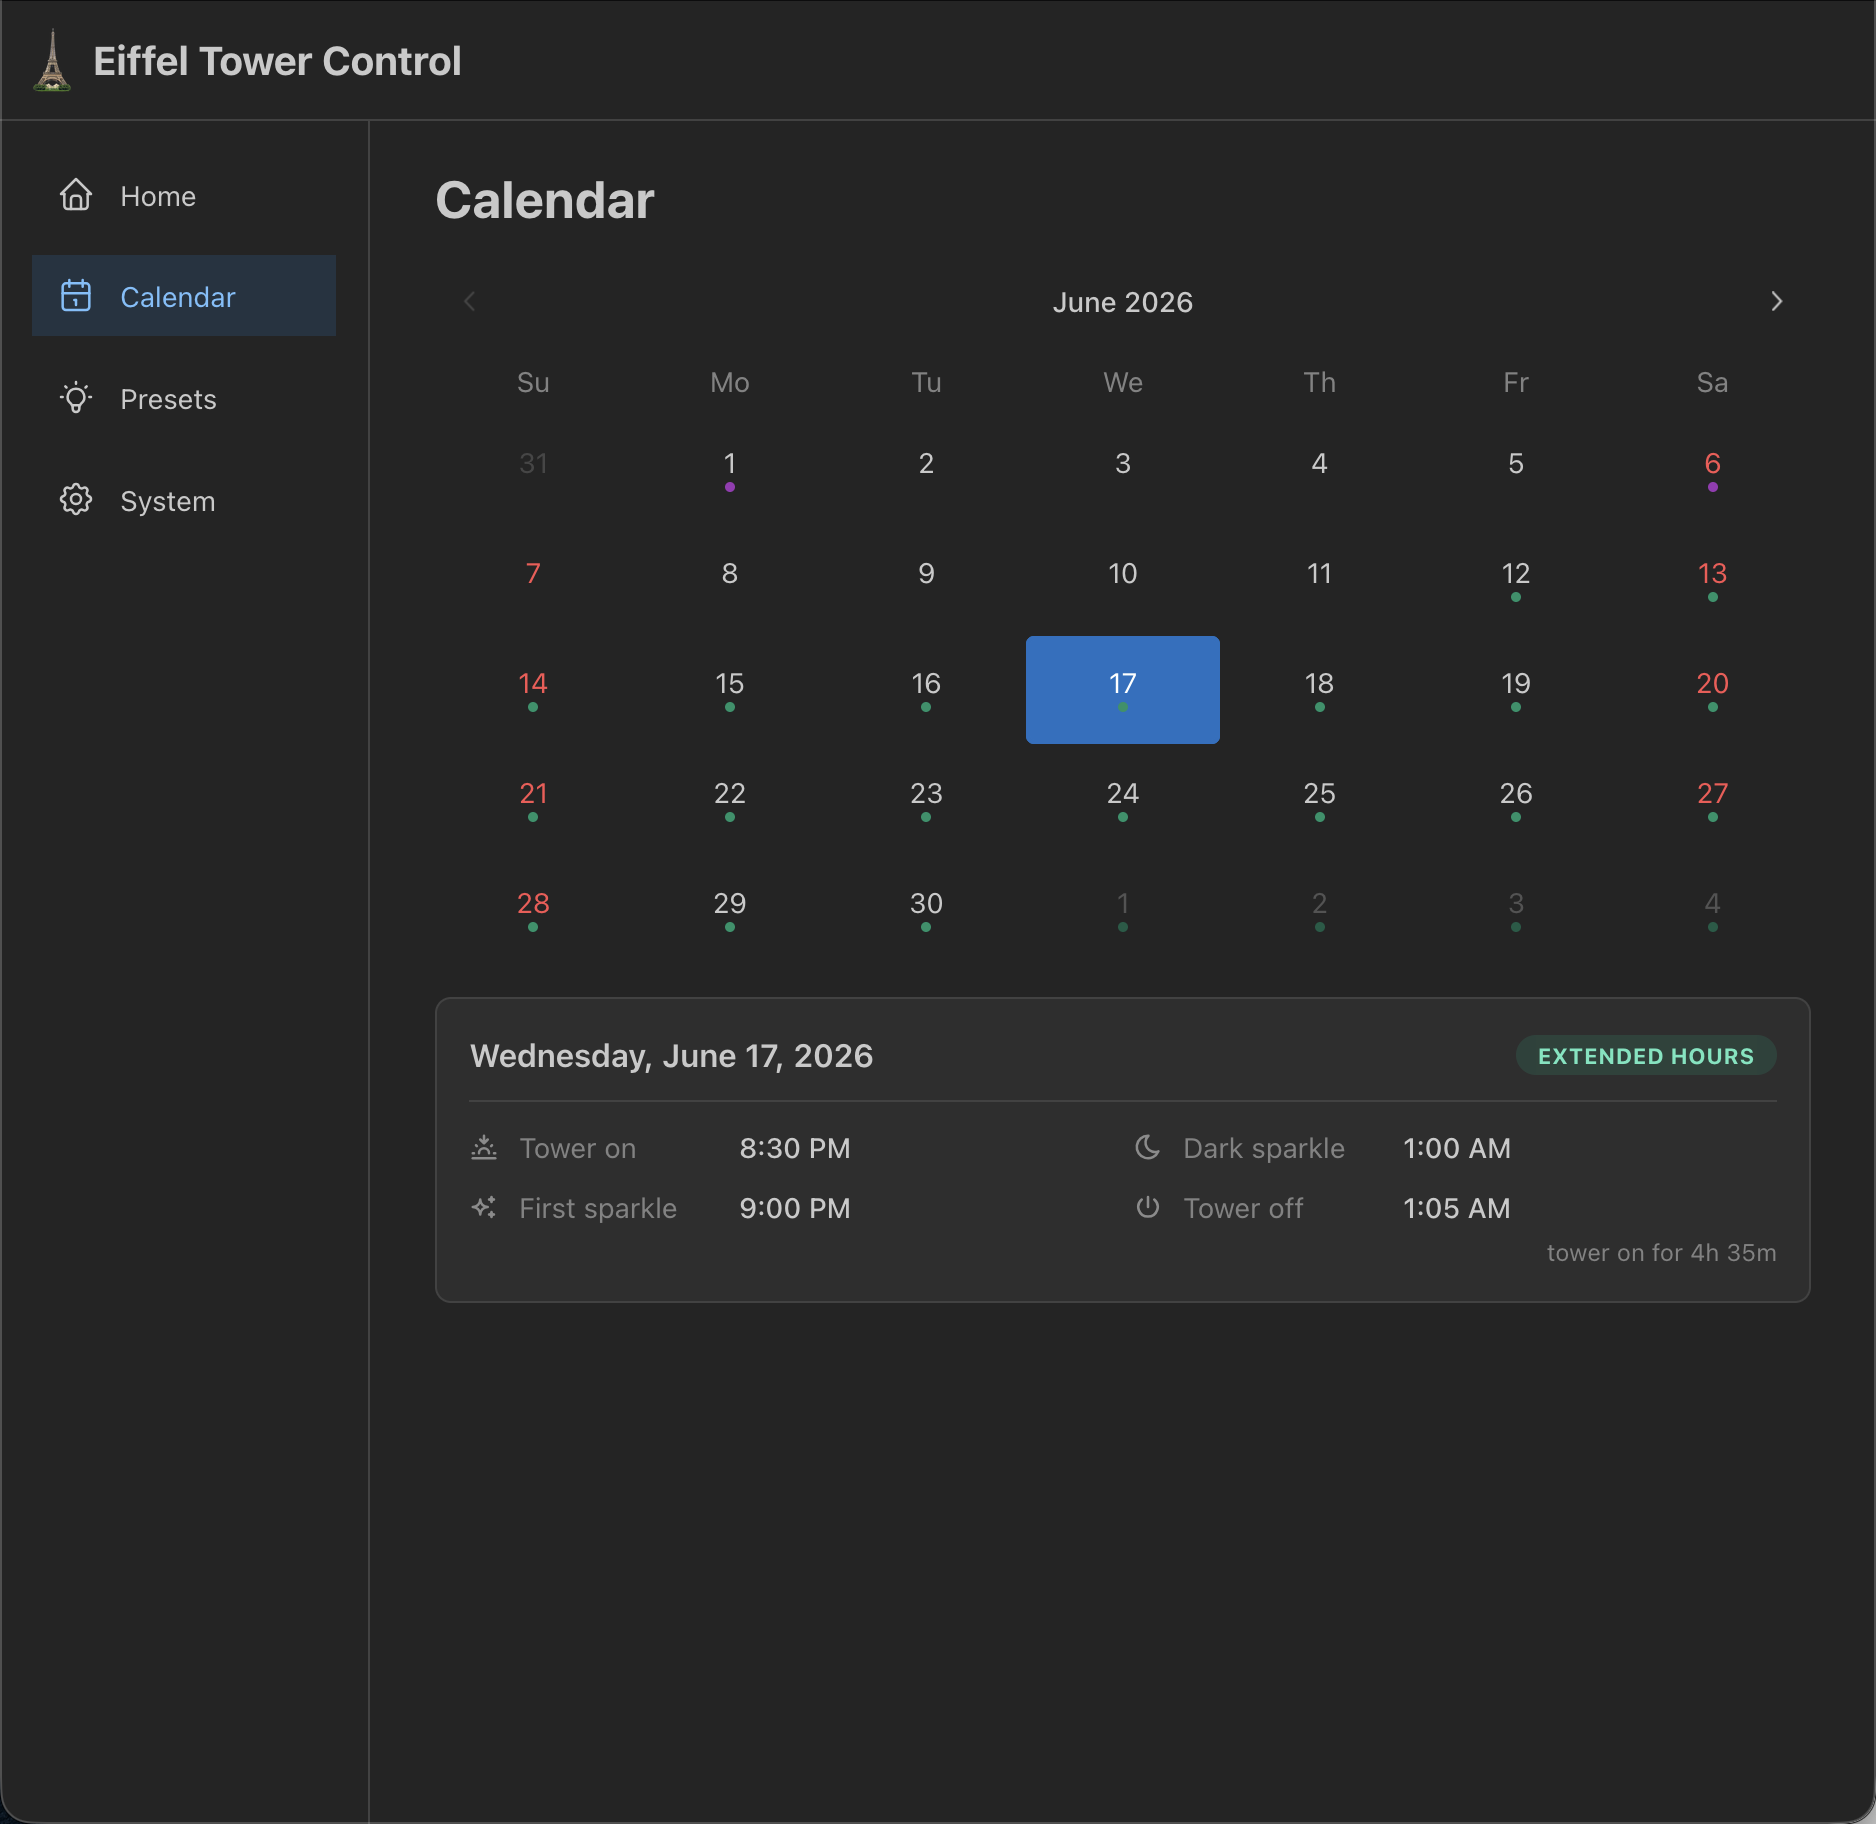Go to the previous month
This screenshot has width=1876, height=1824.
[470, 301]
